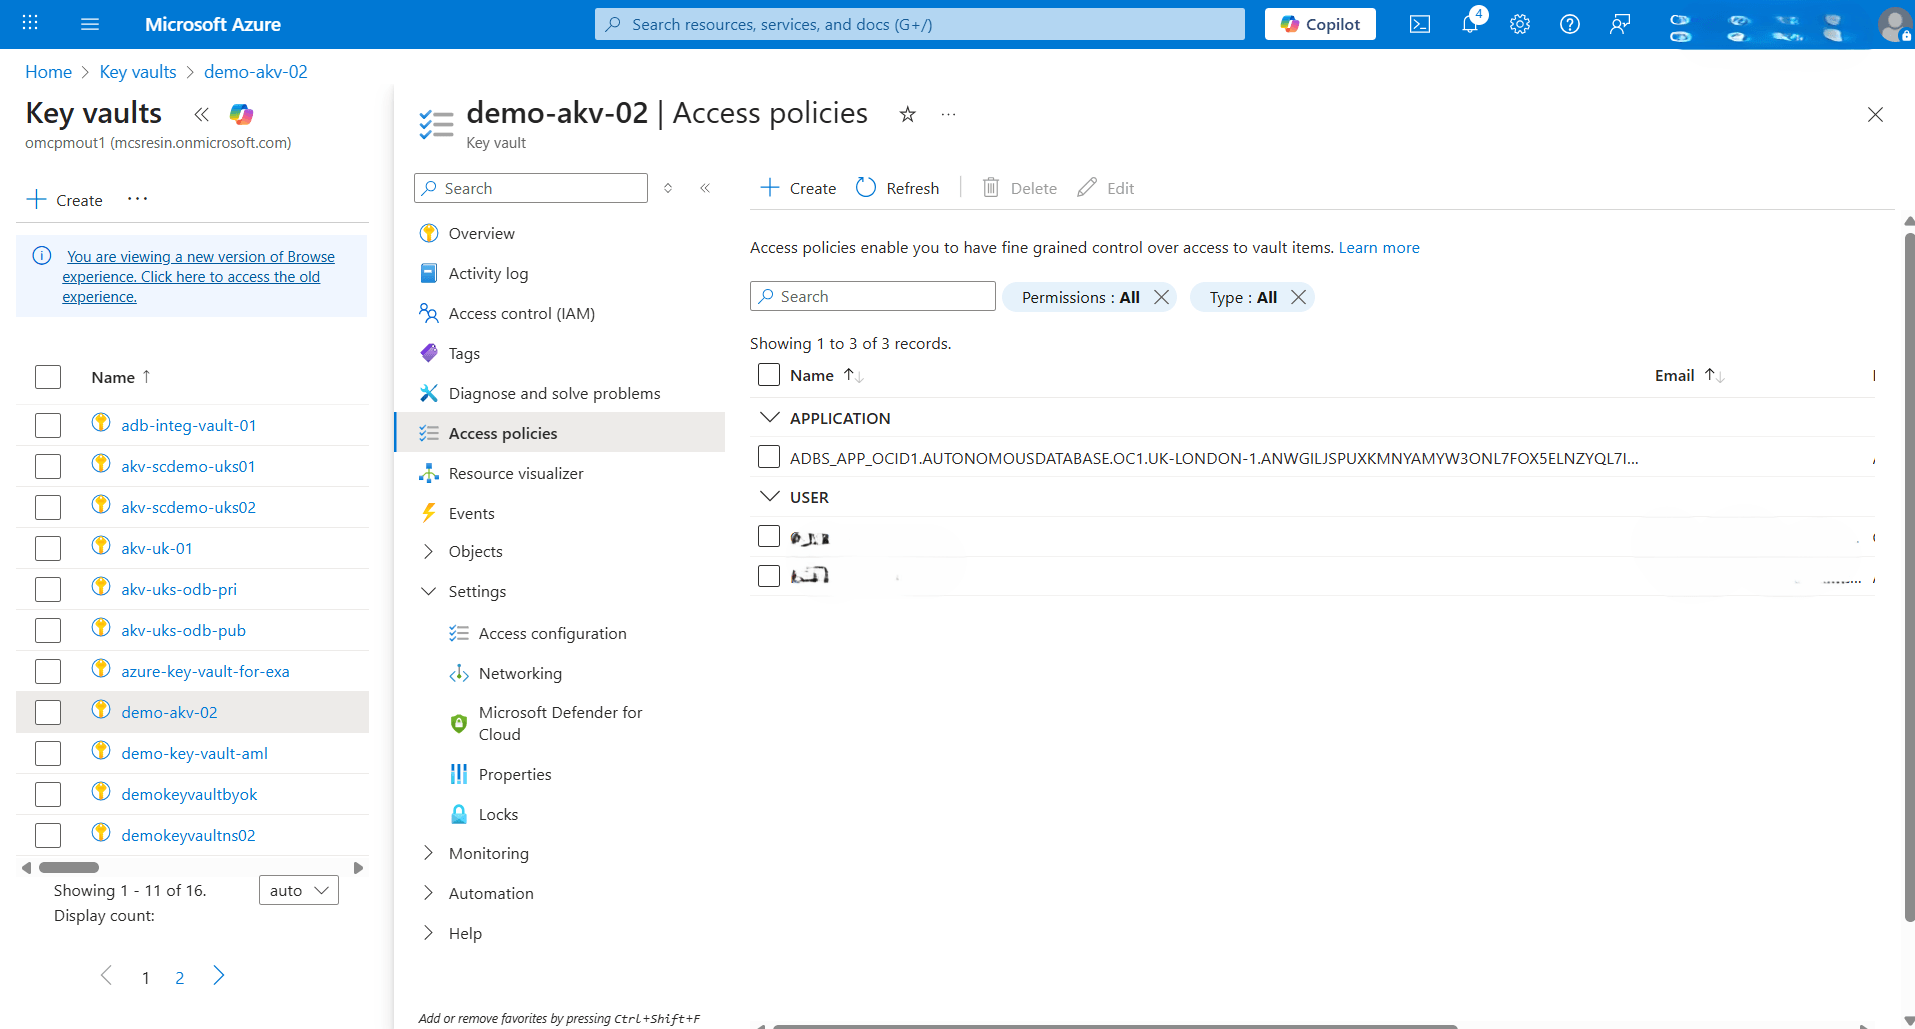
Task: Open the help pane
Action: pos(1569,23)
